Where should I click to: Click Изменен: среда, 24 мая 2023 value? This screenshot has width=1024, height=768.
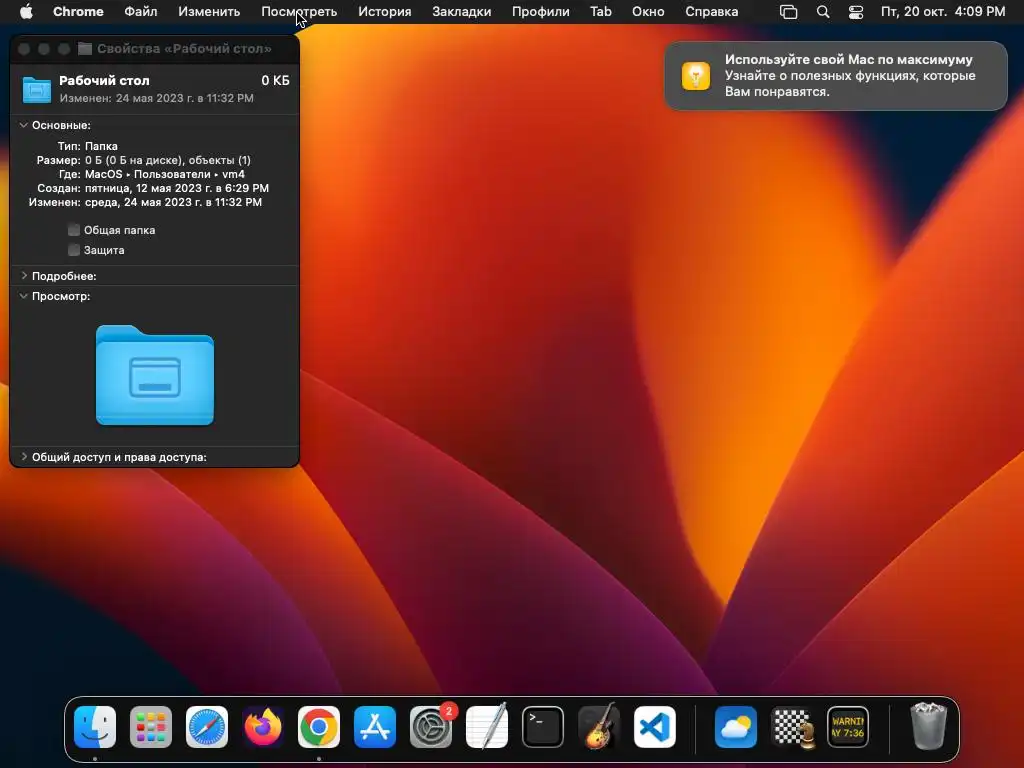click(x=174, y=202)
